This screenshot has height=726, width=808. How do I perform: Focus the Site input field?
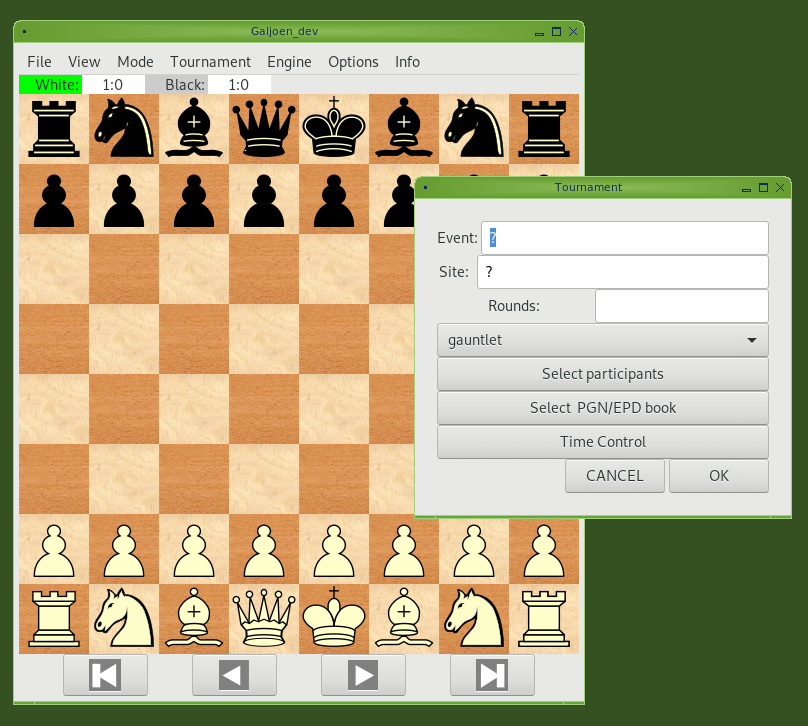click(622, 272)
